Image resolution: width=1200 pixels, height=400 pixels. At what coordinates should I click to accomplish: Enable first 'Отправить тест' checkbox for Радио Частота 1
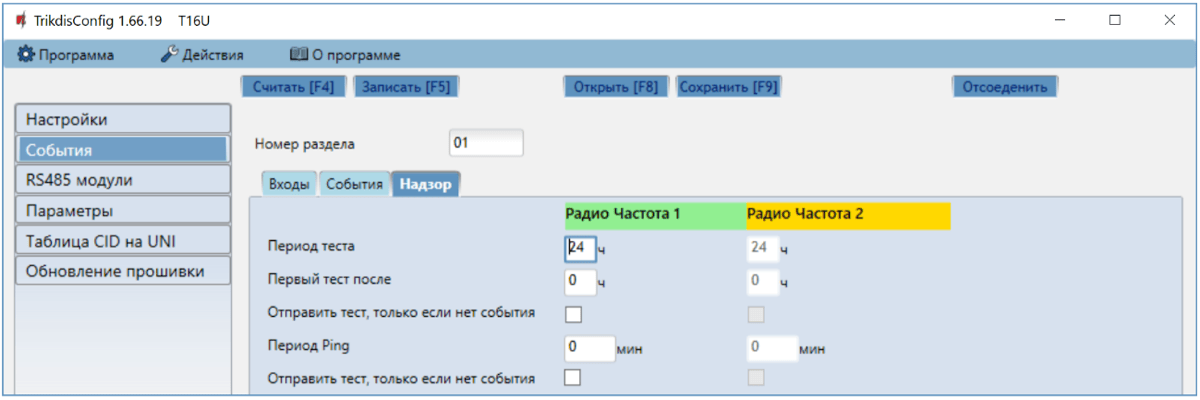[x=573, y=315]
